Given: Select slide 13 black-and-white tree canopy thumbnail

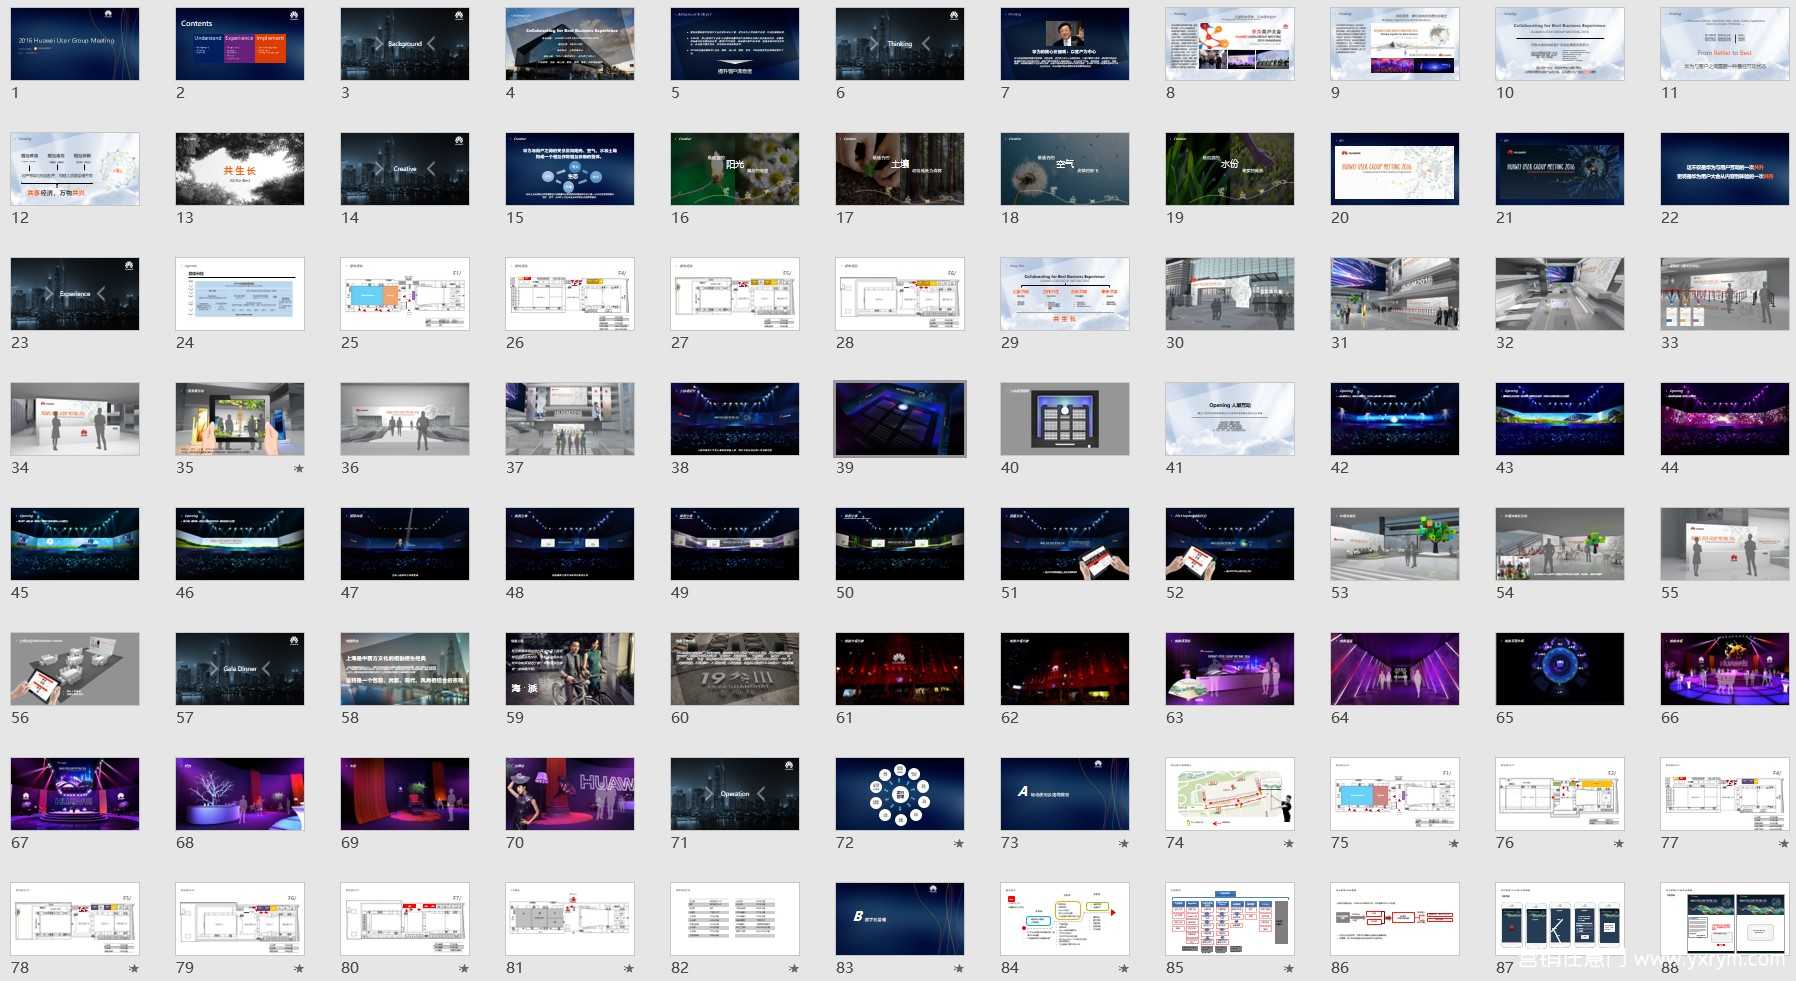Looking at the screenshot, I should coord(240,169).
